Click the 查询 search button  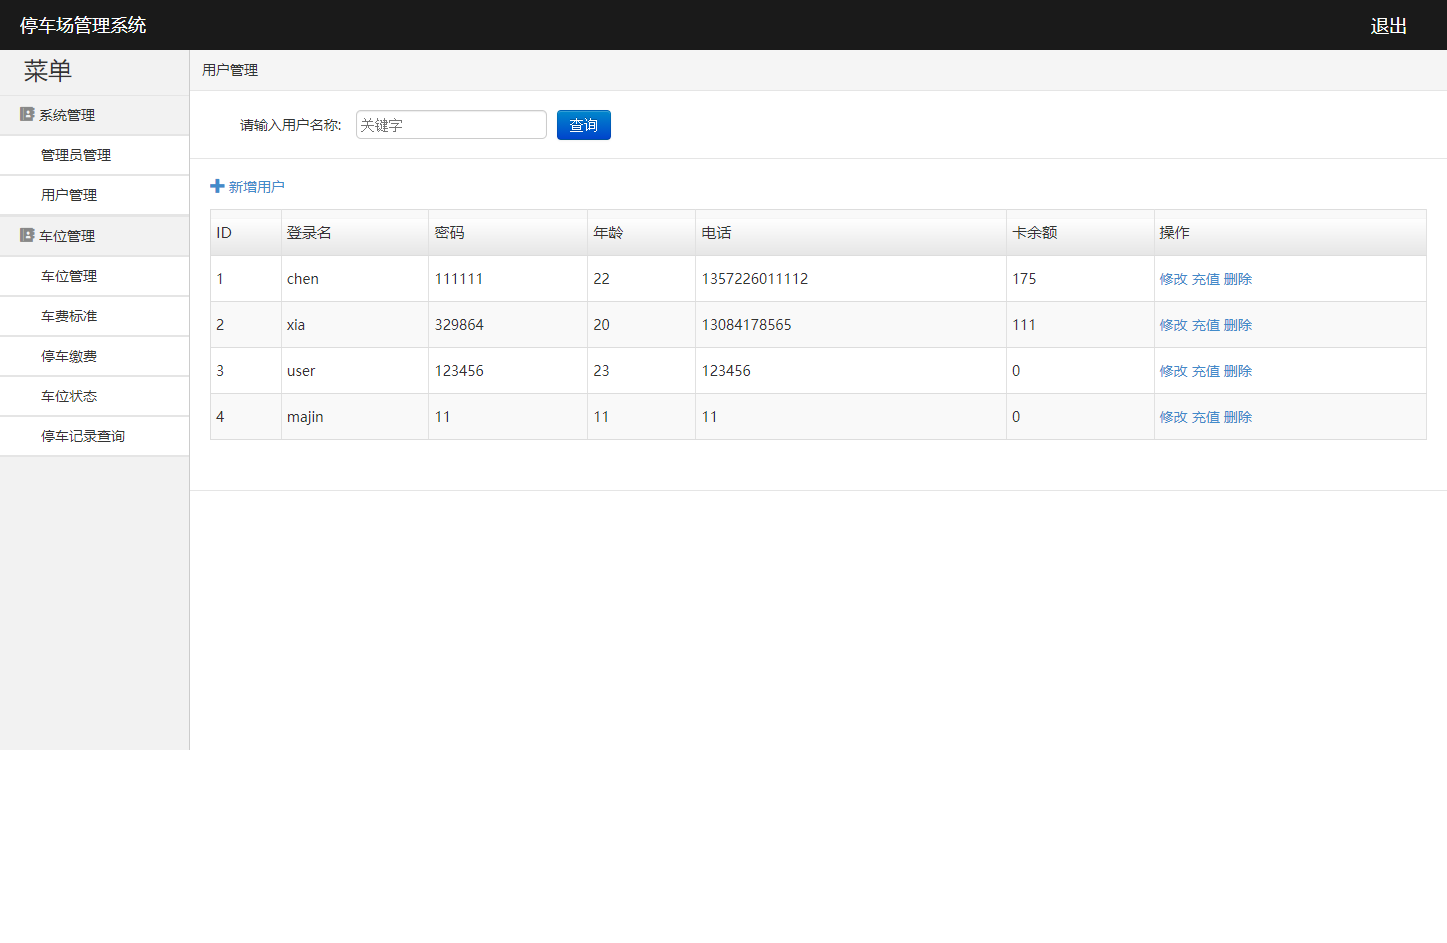coord(583,125)
